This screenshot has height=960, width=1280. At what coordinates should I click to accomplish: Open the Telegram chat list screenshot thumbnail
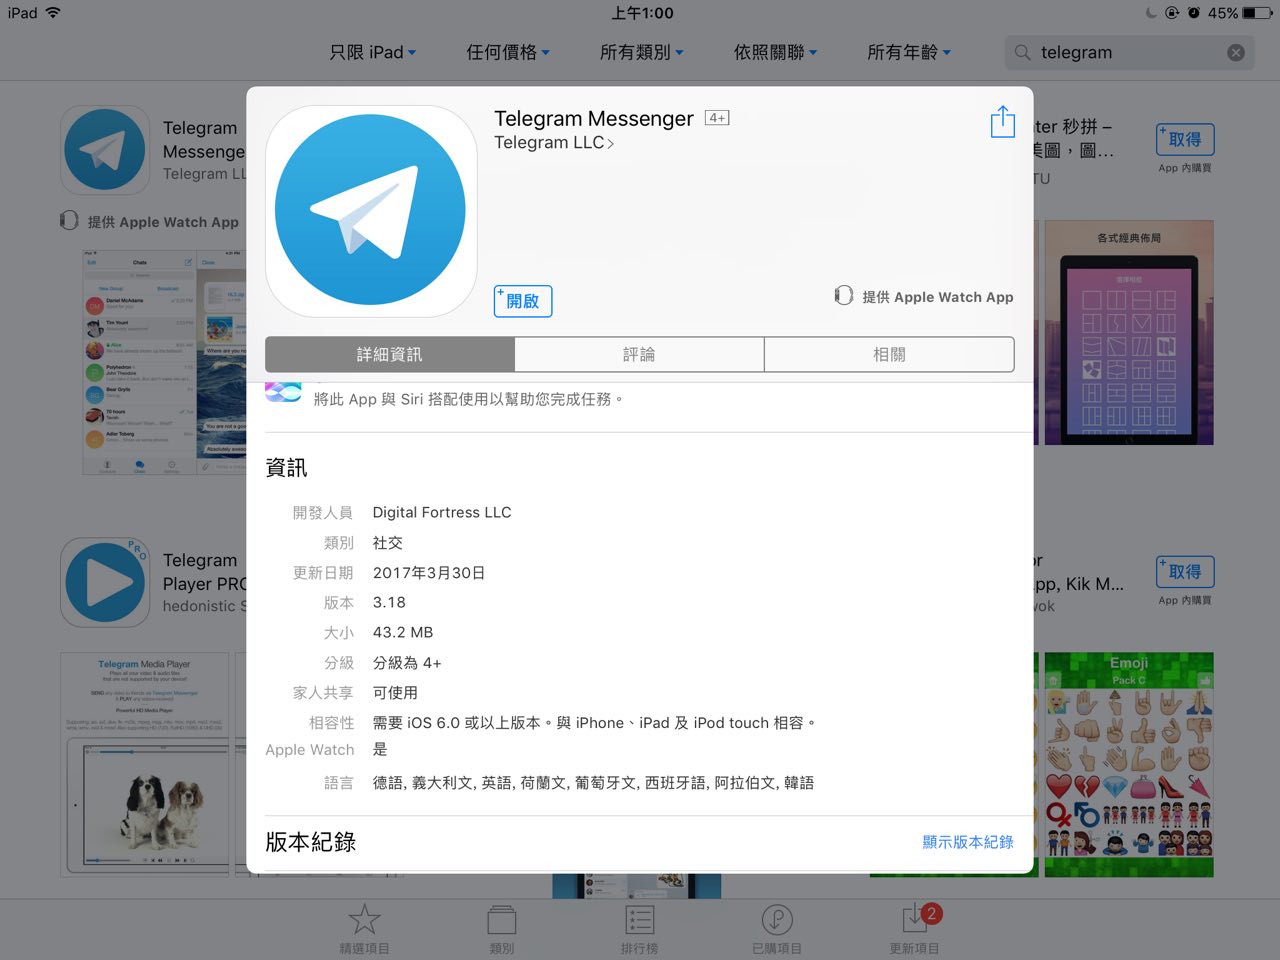tap(139, 361)
